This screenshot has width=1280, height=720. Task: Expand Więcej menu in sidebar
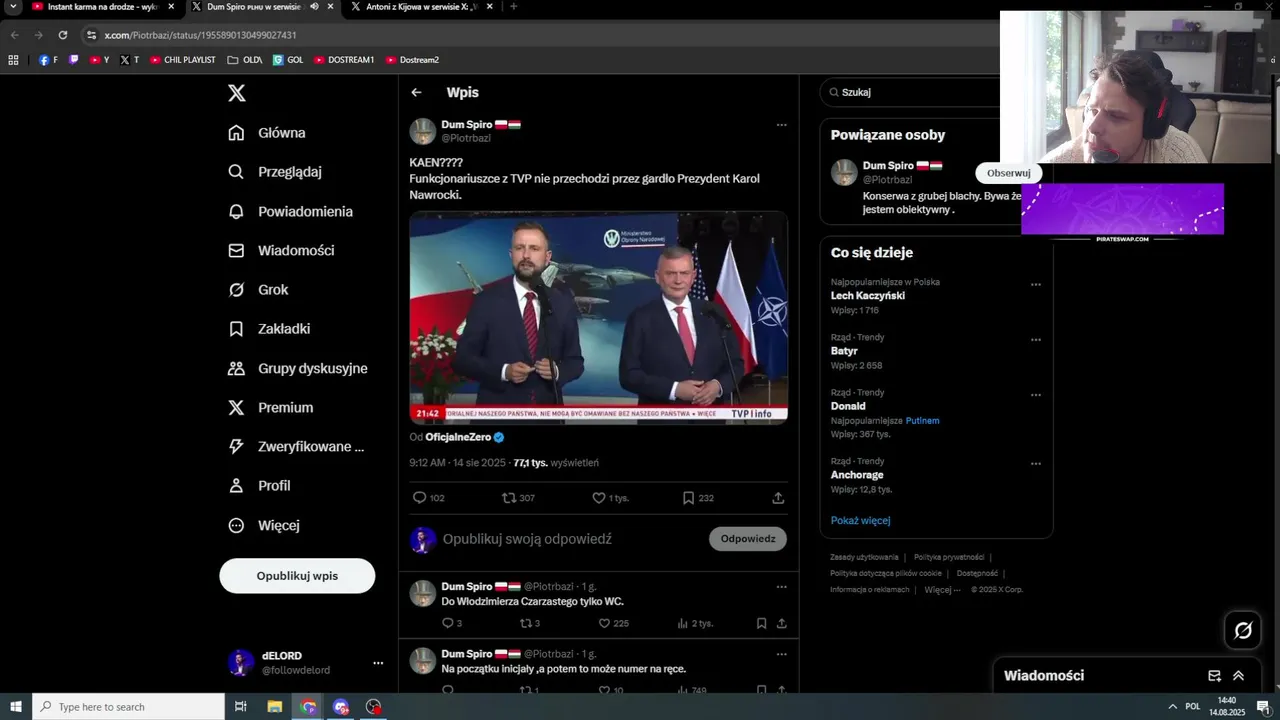(x=264, y=526)
